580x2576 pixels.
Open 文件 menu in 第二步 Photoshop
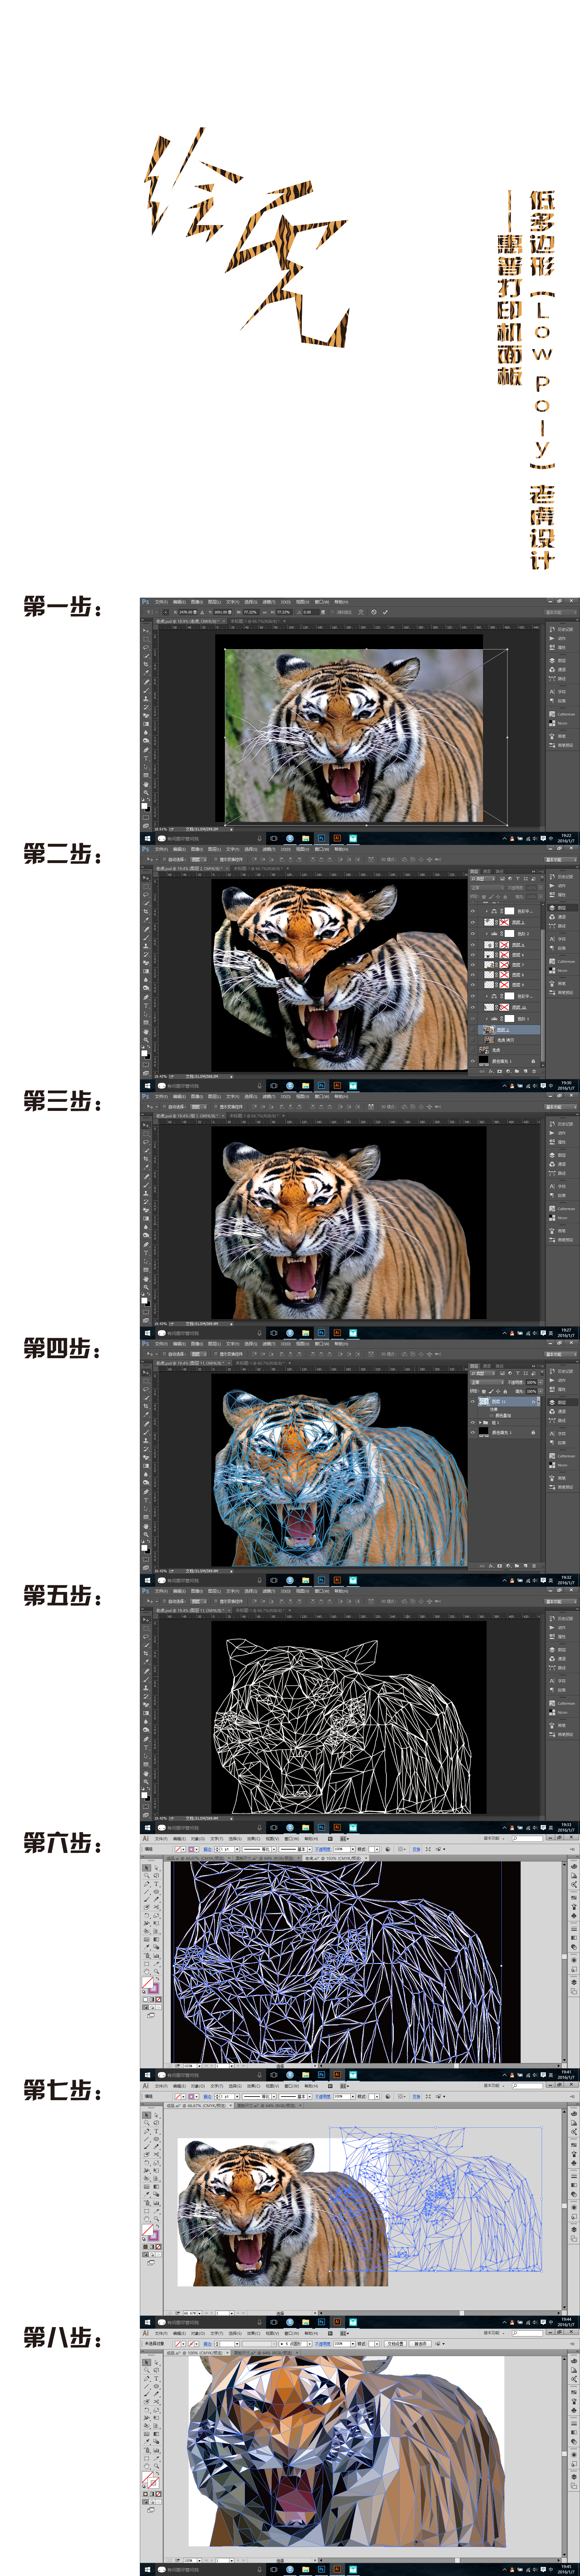coord(161,849)
